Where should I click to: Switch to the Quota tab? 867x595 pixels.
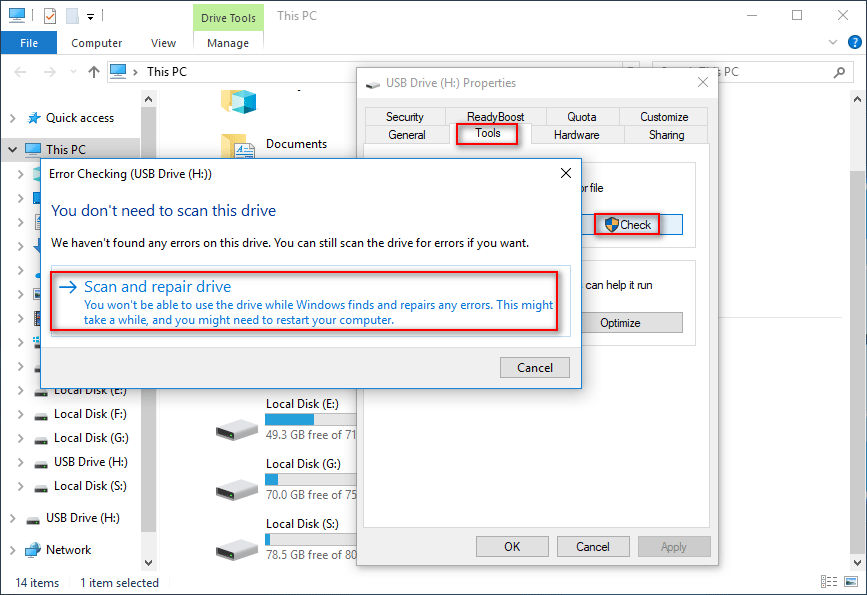click(x=582, y=117)
